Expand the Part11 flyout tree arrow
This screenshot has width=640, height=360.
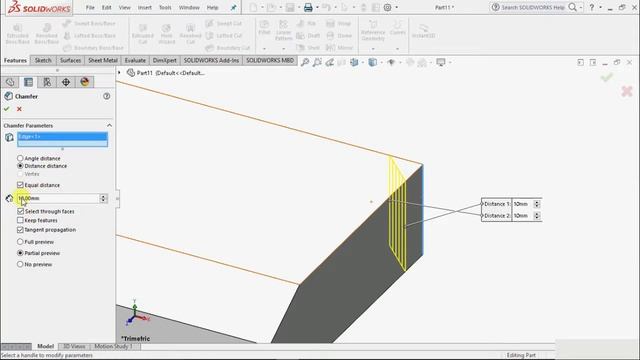click(x=120, y=73)
